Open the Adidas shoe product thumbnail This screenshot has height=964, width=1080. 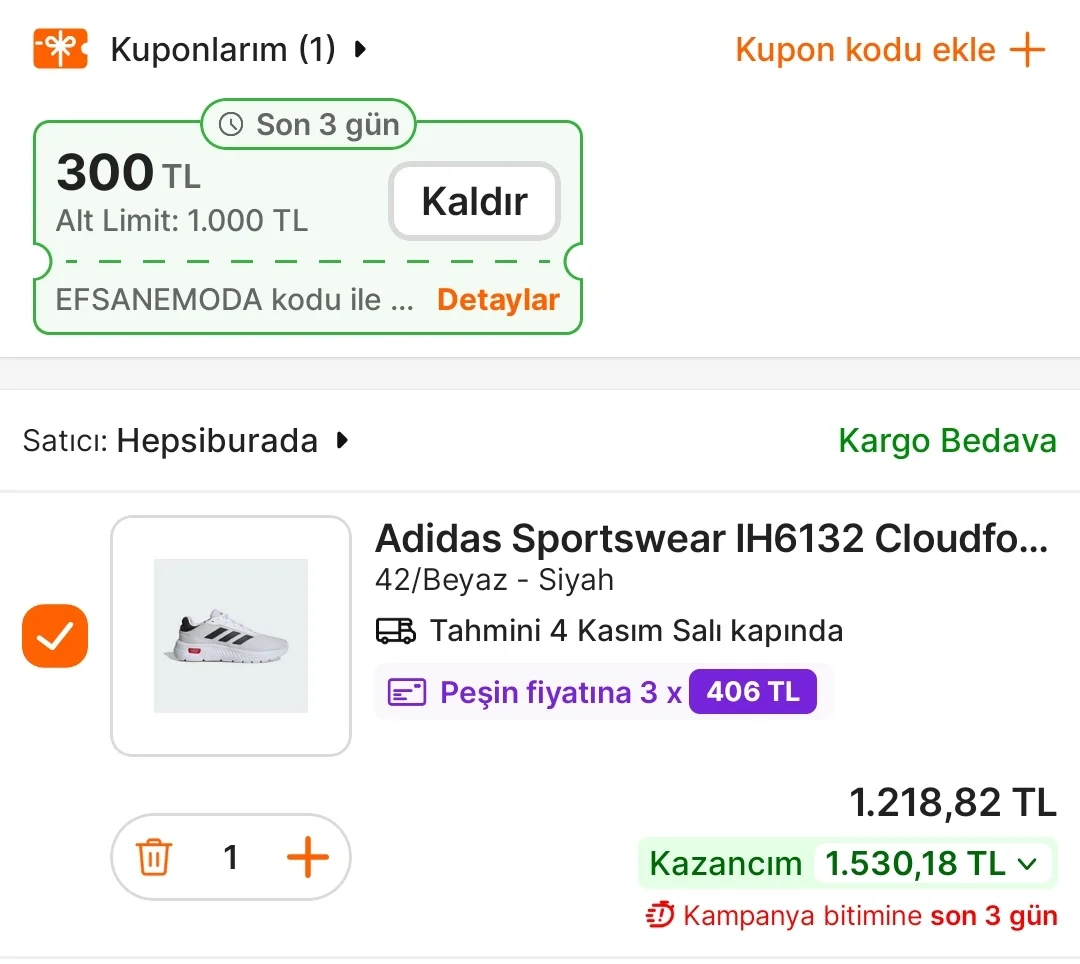(231, 636)
